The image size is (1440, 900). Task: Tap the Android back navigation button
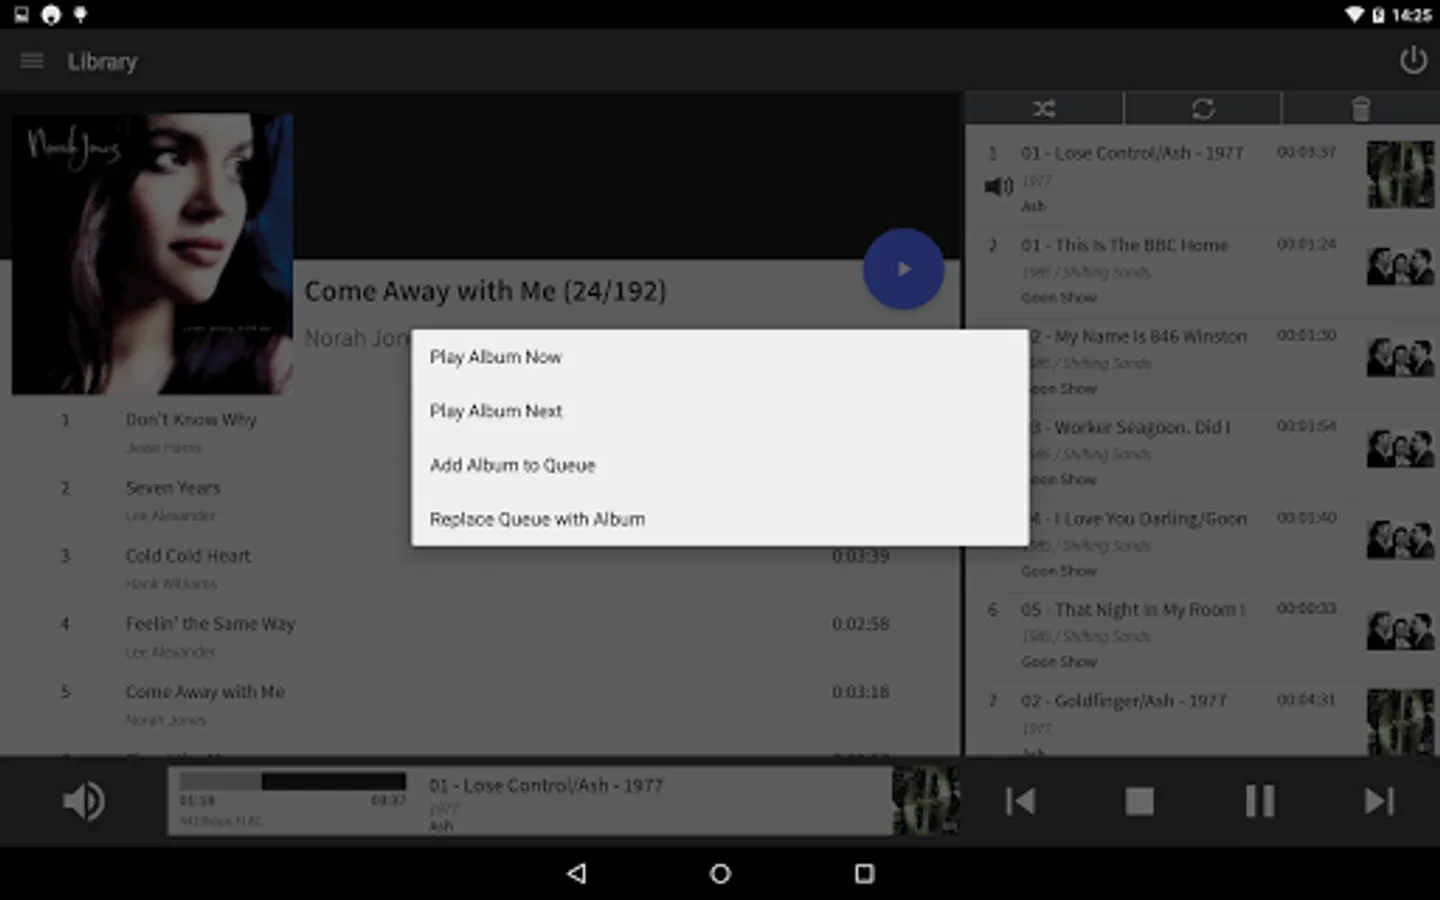(577, 873)
